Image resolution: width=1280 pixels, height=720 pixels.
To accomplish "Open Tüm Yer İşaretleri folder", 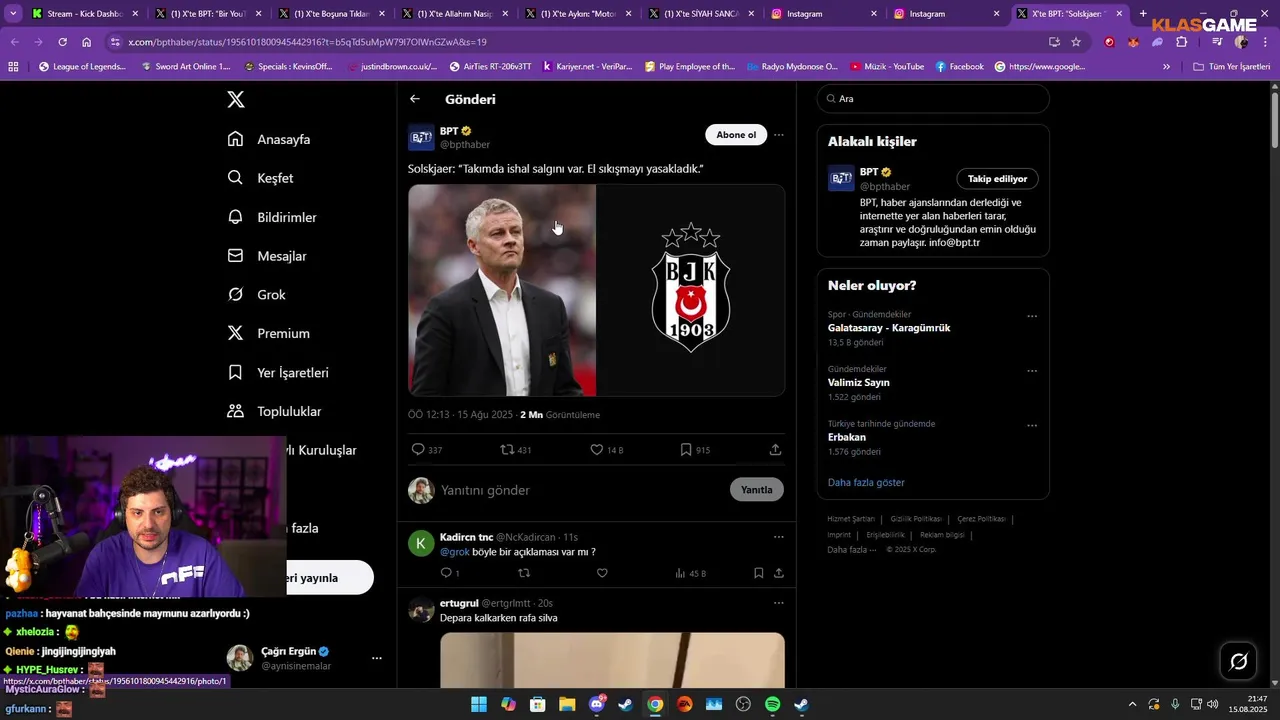I will [x=1232, y=66].
